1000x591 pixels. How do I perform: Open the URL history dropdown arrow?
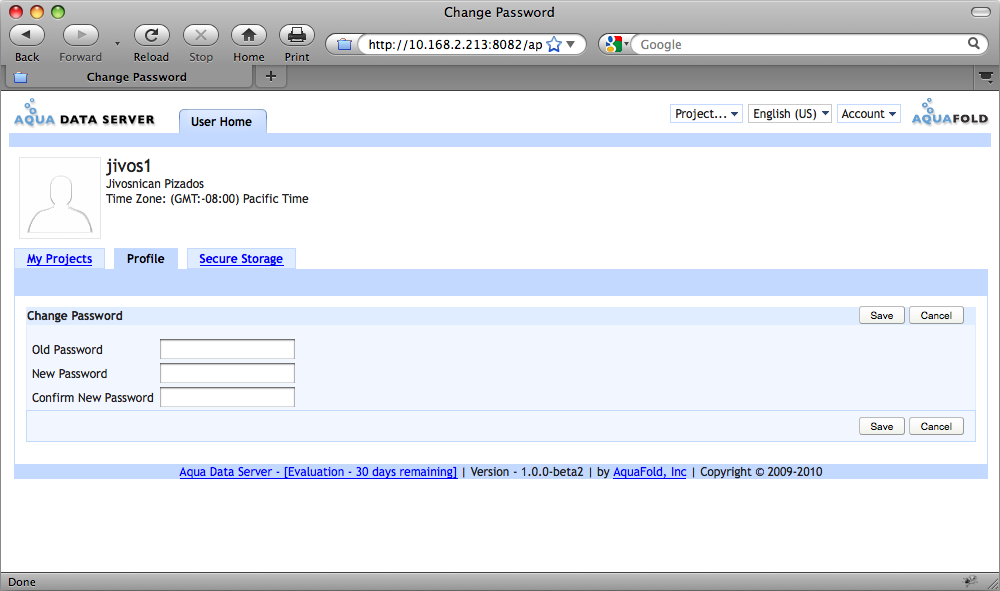[571, 44]
